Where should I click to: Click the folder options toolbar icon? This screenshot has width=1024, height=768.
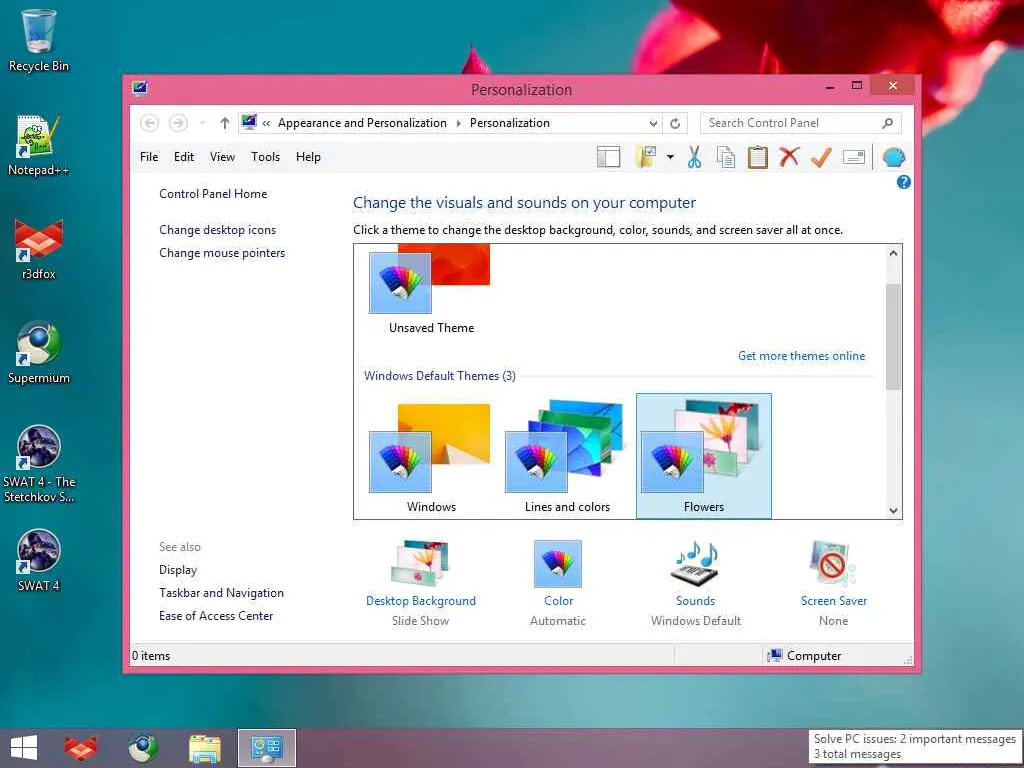tap(646, 157)
